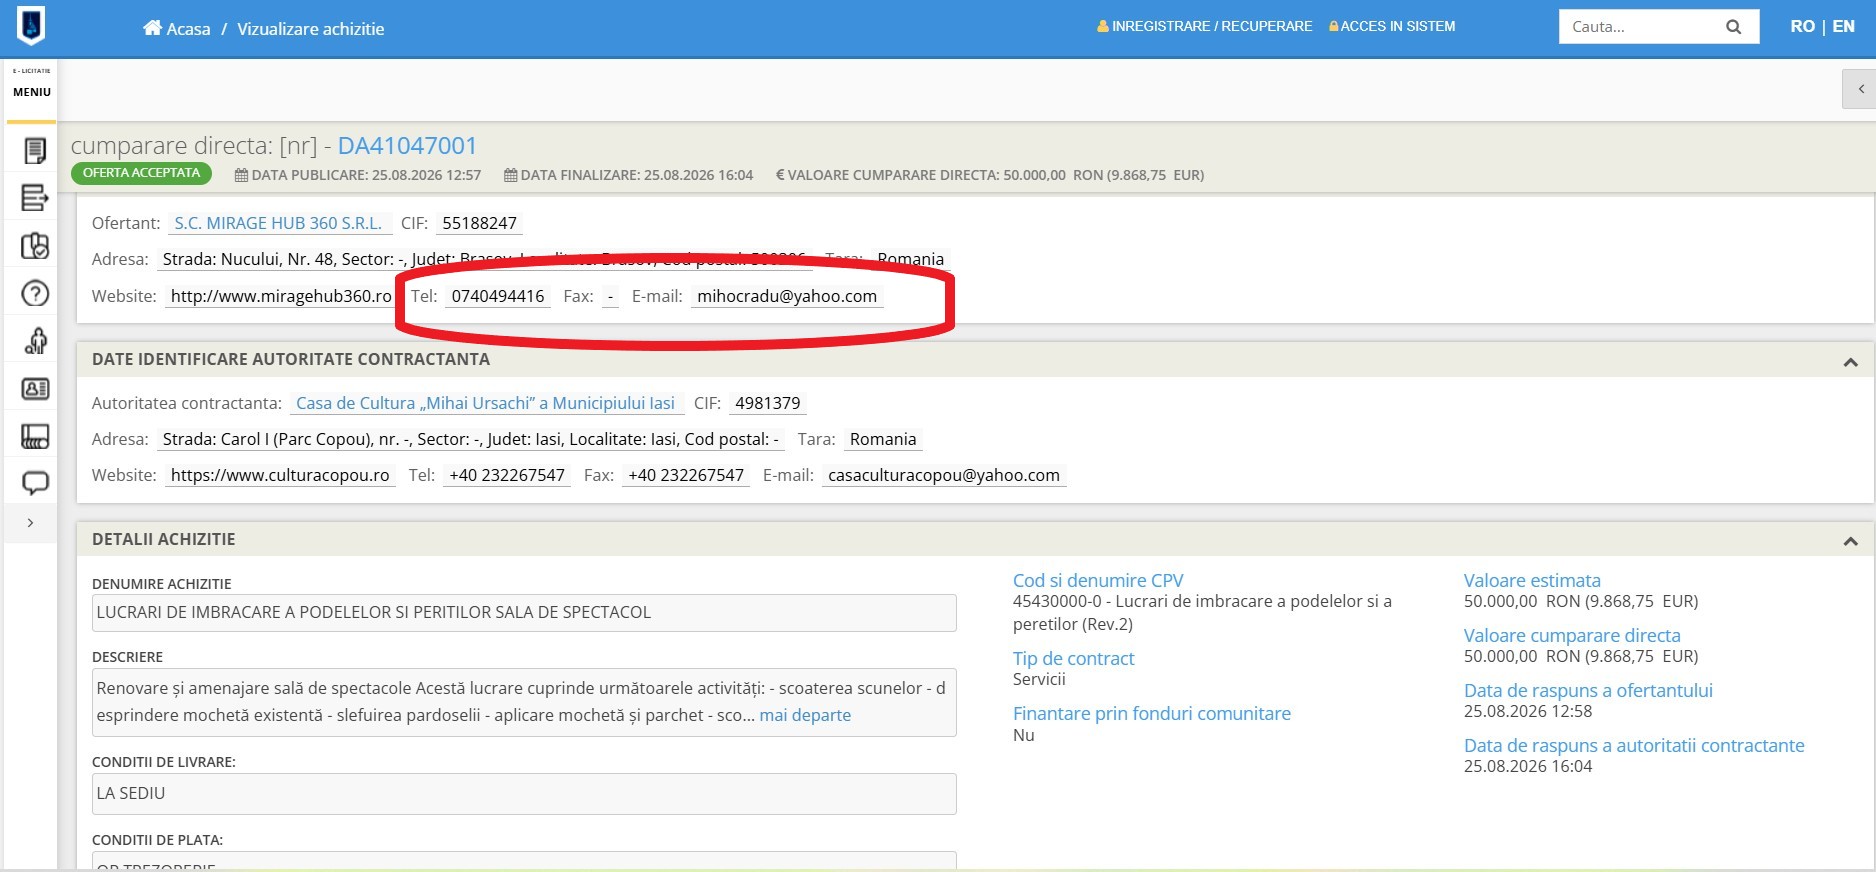Click Valoare estimata heading
This screenshot has height=872, width=1876.
[1532, 580]
